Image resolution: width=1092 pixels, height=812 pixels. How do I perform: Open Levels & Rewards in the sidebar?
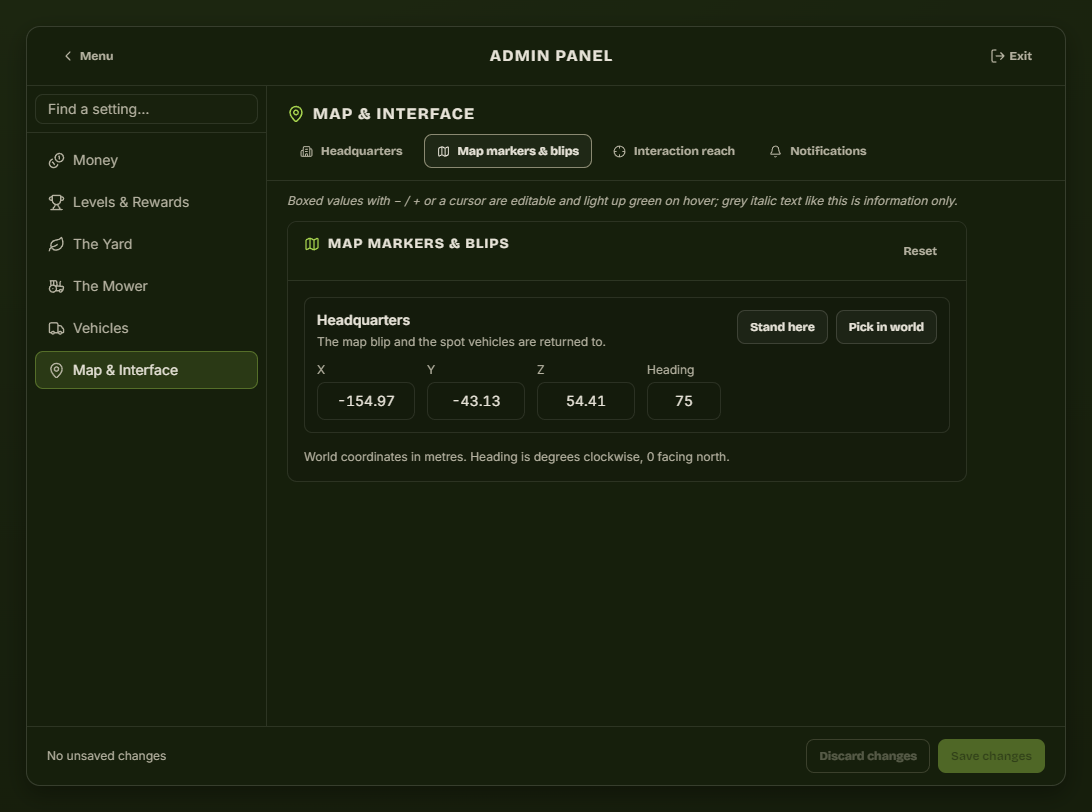pos(146,202)
